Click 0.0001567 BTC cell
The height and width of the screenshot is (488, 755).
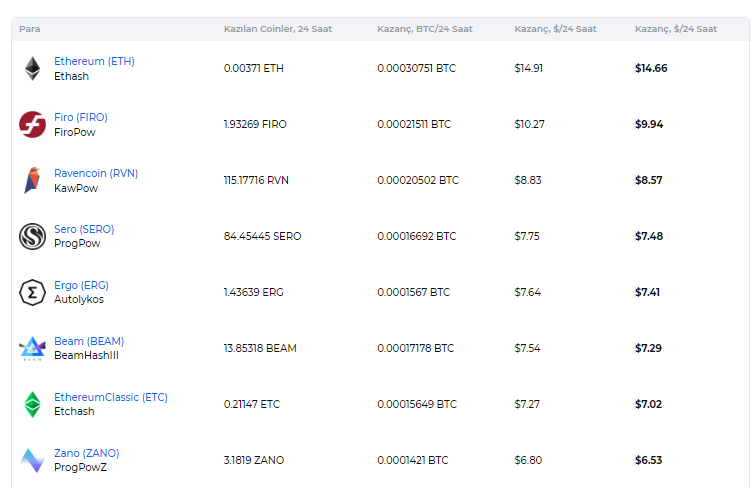click(414, 292)
